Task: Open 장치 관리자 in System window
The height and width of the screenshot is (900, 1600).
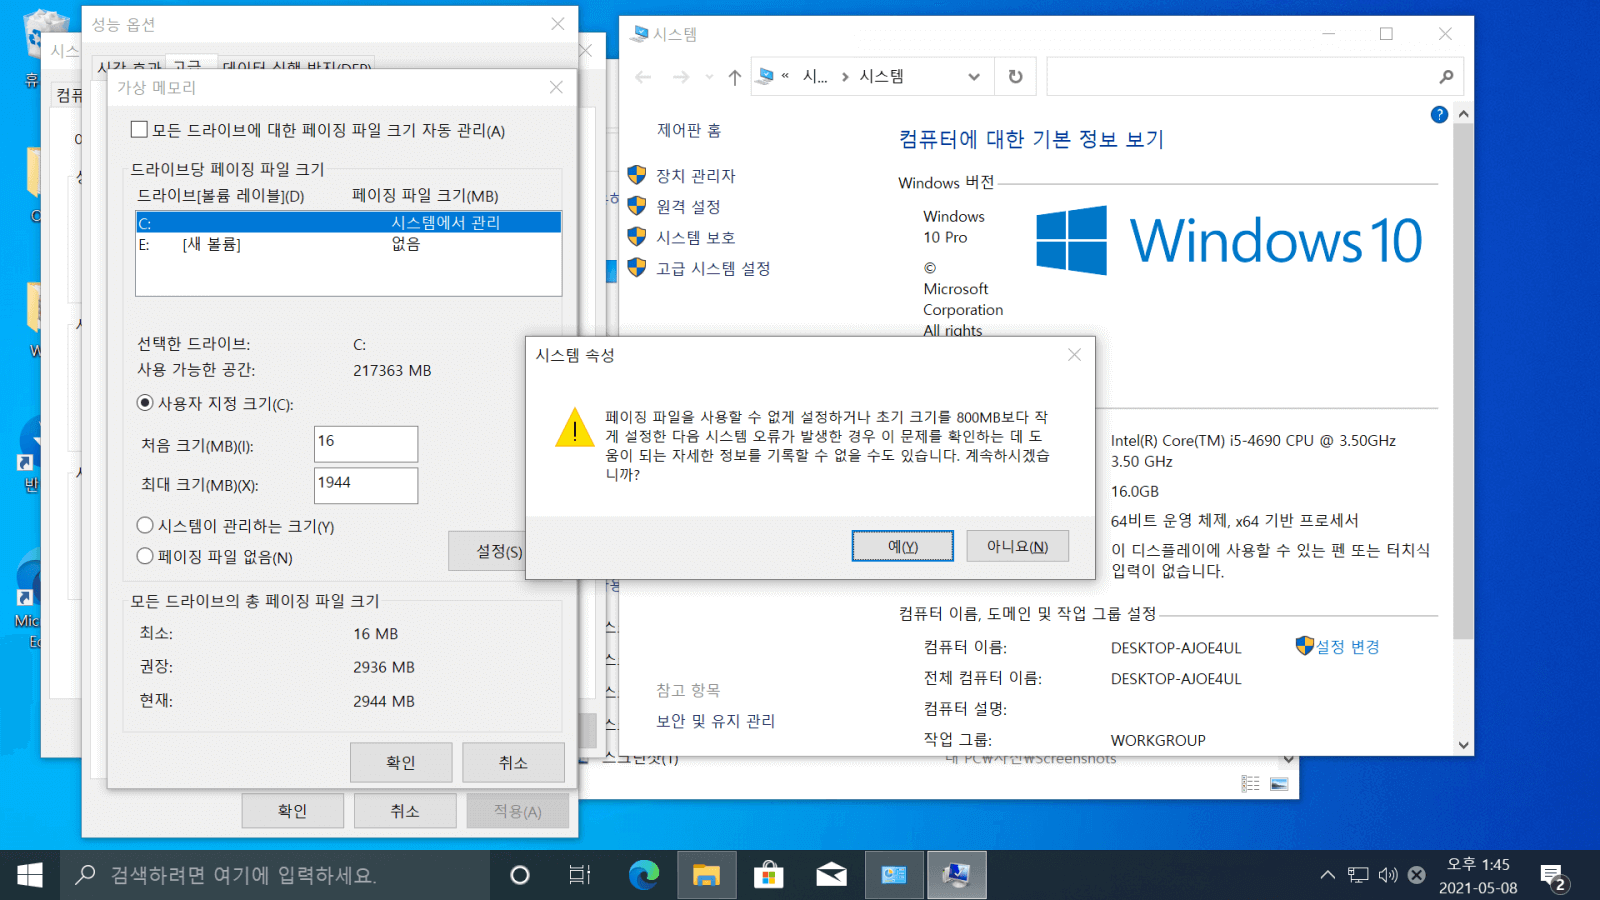Action: coord(696,176)
